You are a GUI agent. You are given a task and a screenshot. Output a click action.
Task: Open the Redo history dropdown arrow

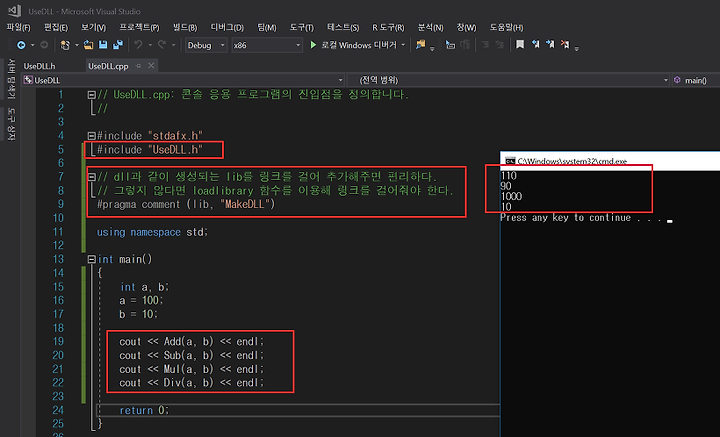pos(173,45)
